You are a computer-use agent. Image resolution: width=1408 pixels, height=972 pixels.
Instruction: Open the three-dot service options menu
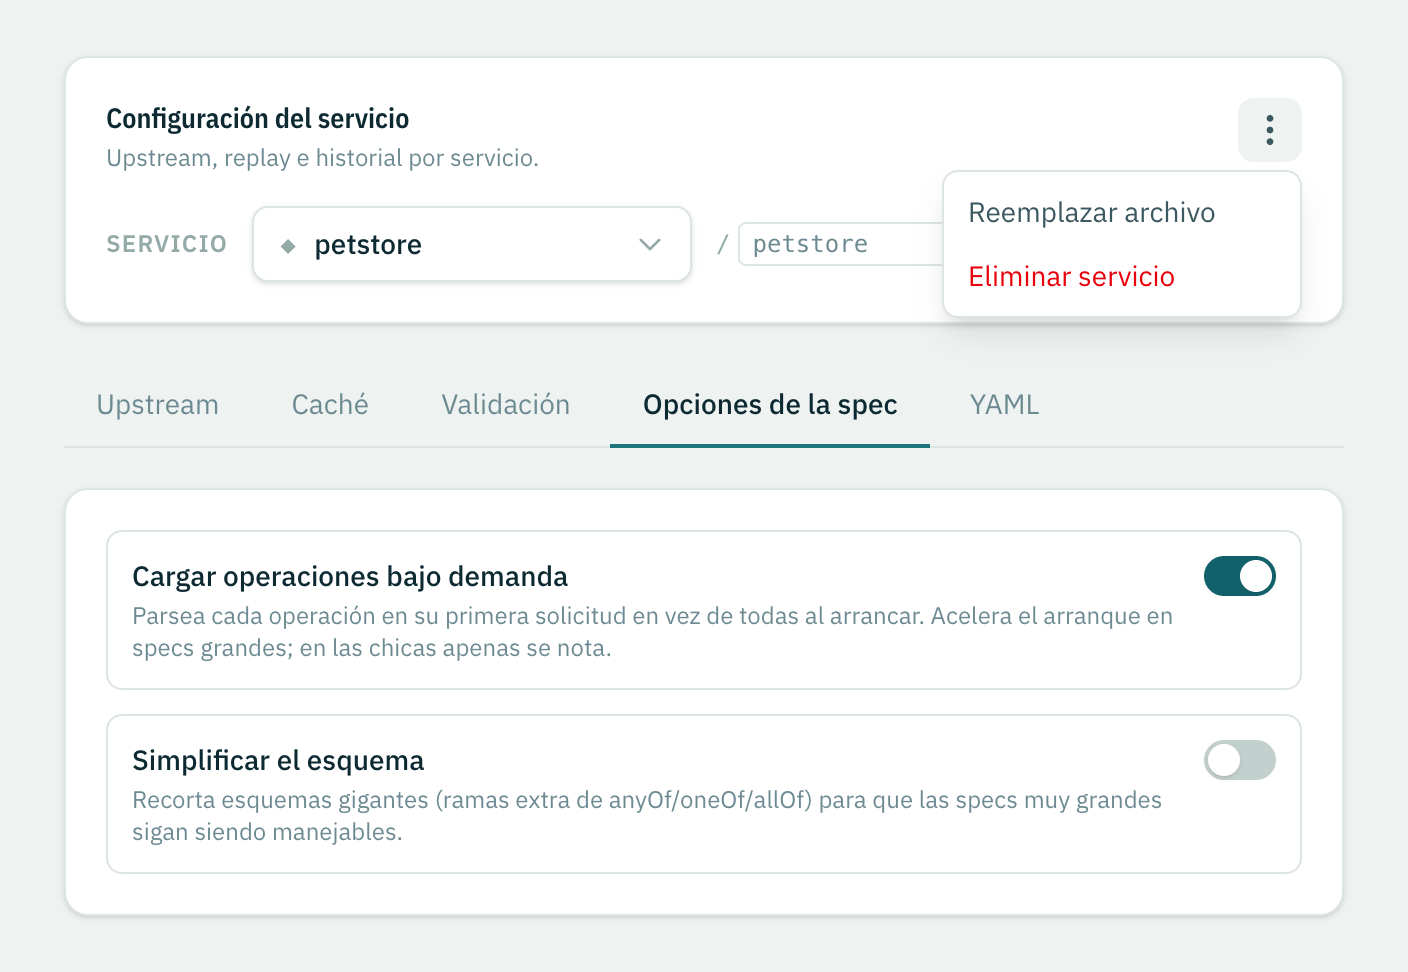[x=1269, y=130]
